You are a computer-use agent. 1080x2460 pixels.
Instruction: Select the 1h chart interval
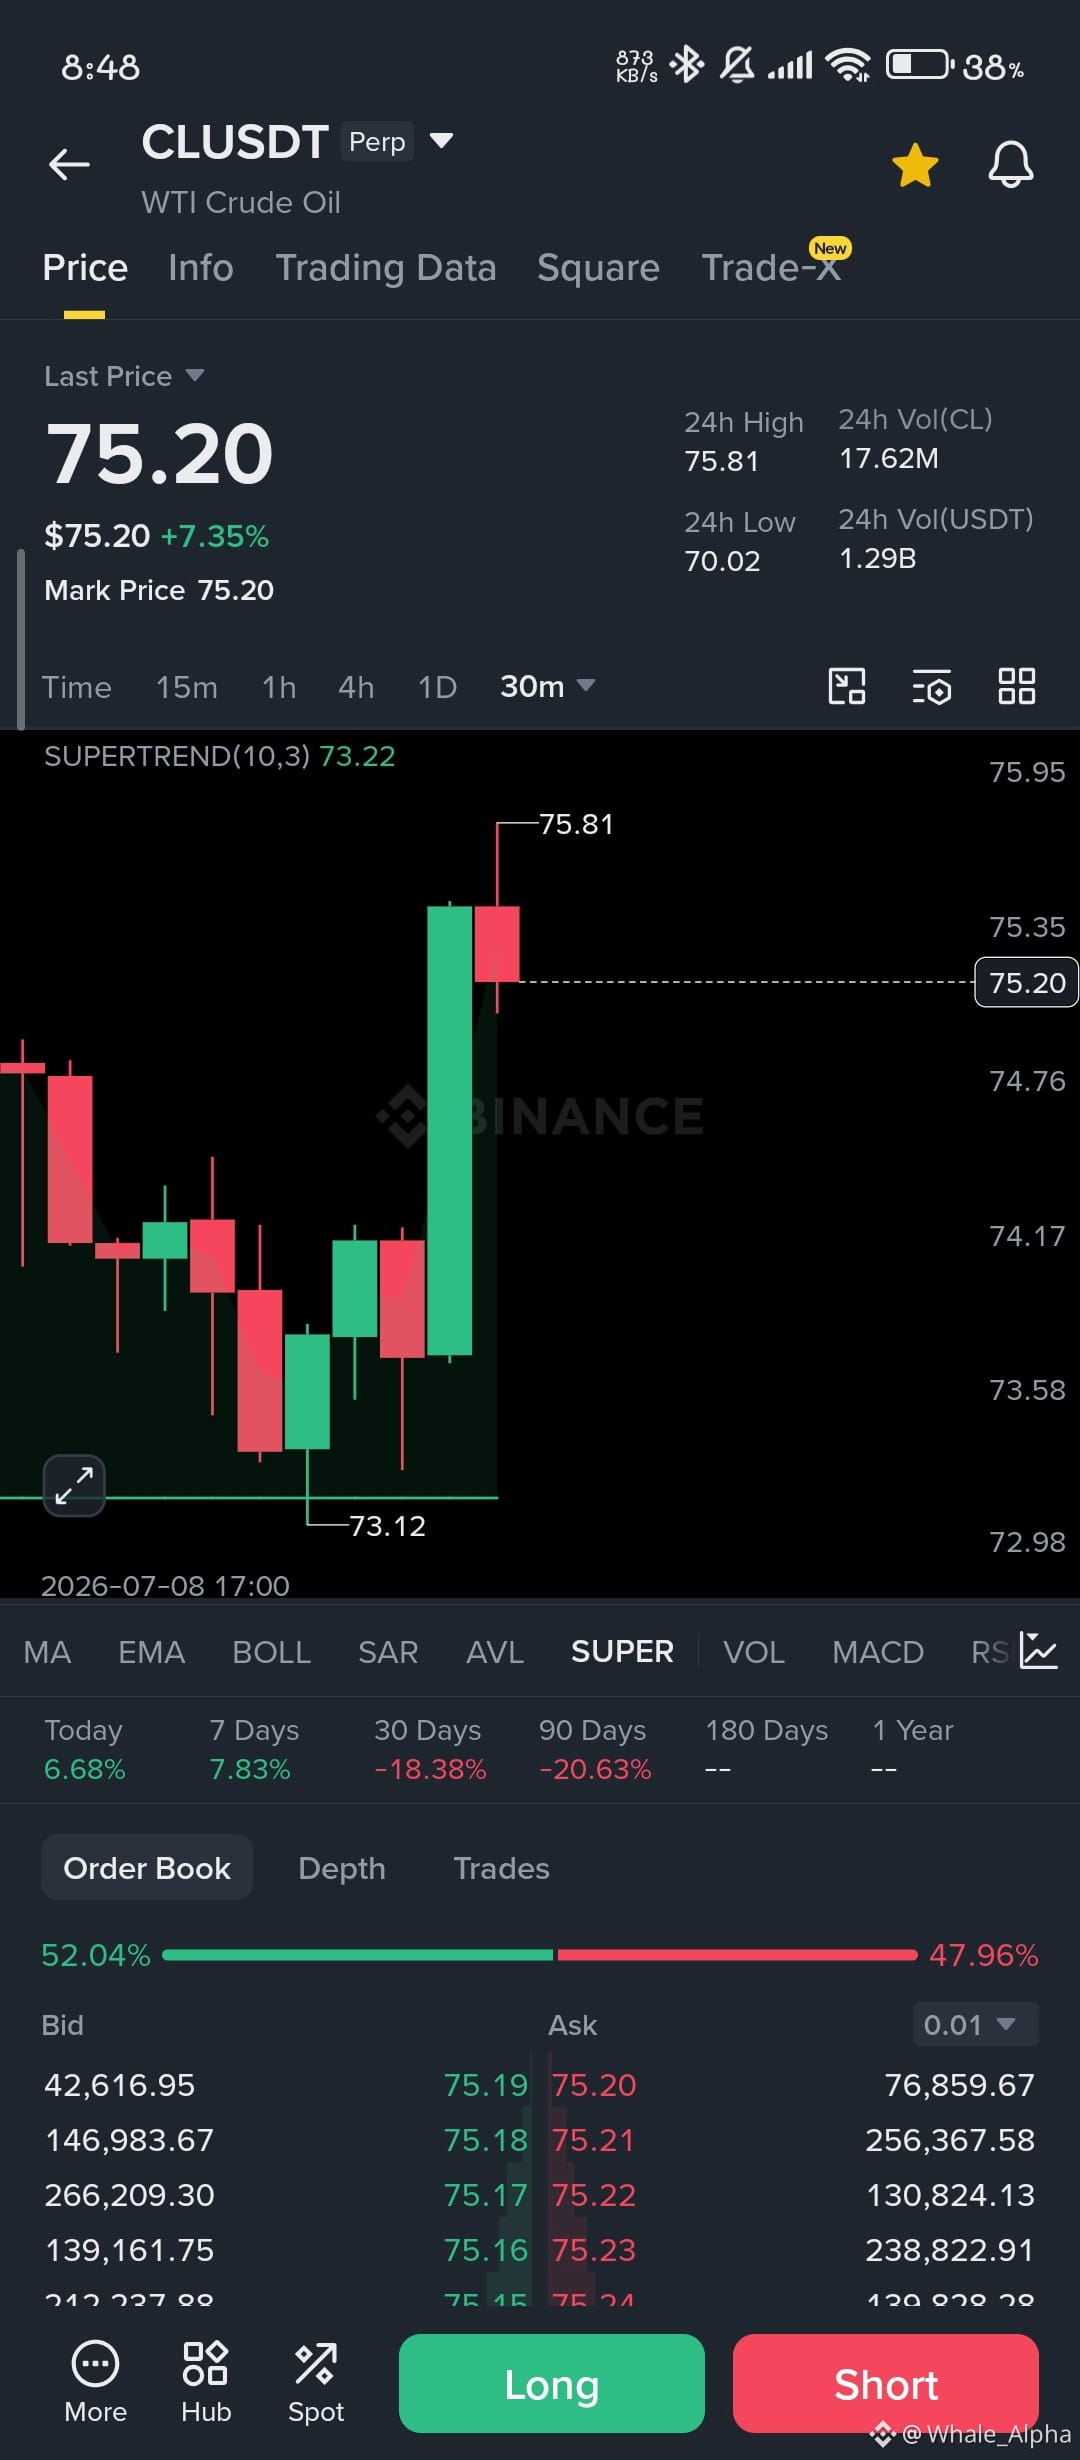[x=279, y=687]
